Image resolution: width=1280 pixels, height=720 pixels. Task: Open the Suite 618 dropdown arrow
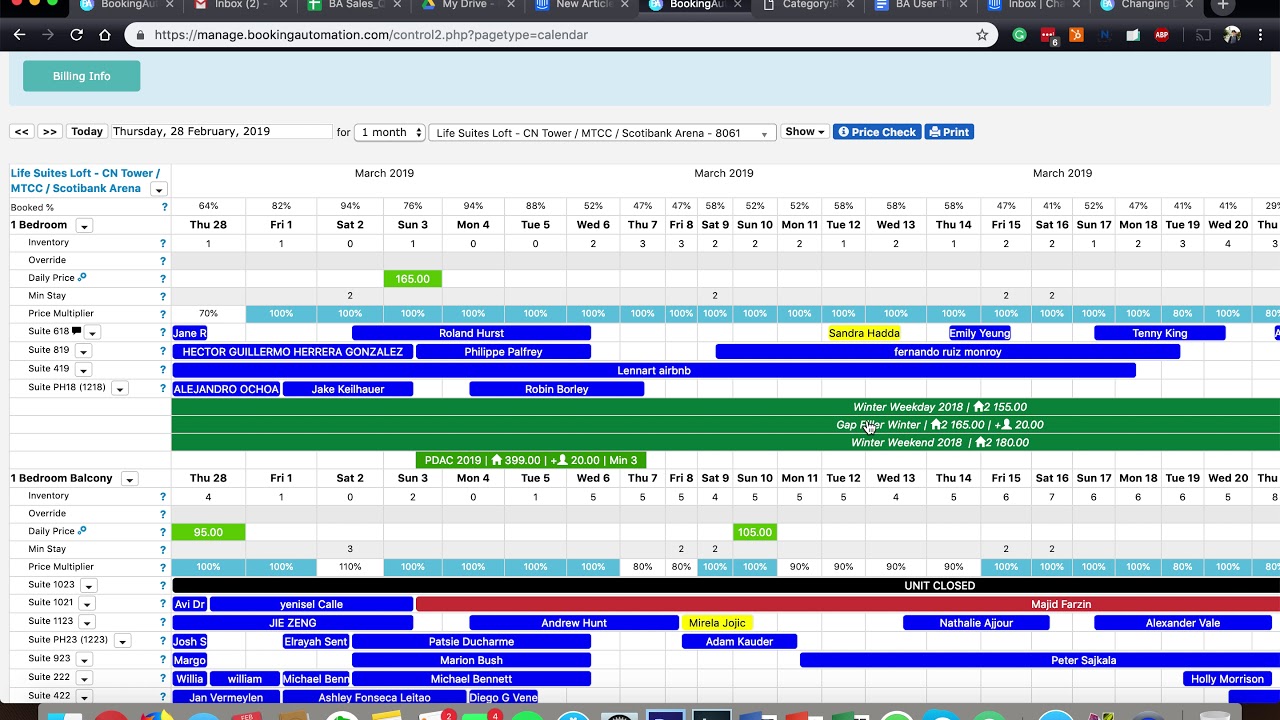pos(92,333)
